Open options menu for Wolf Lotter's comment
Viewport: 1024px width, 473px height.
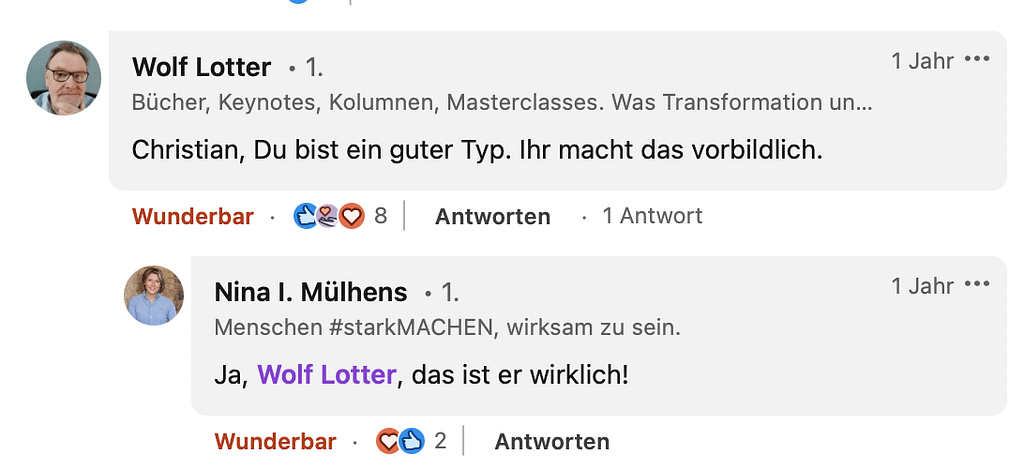[977, 60]
